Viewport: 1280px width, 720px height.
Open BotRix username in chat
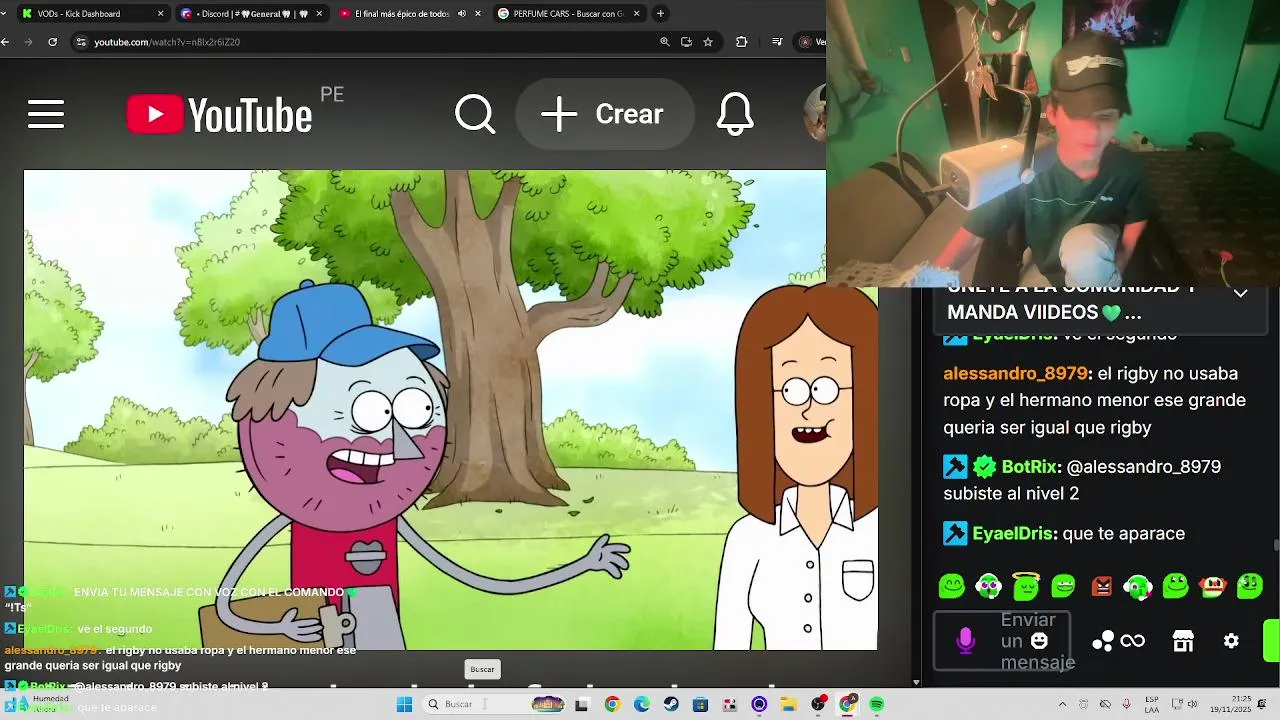[x=1029, y=467]
